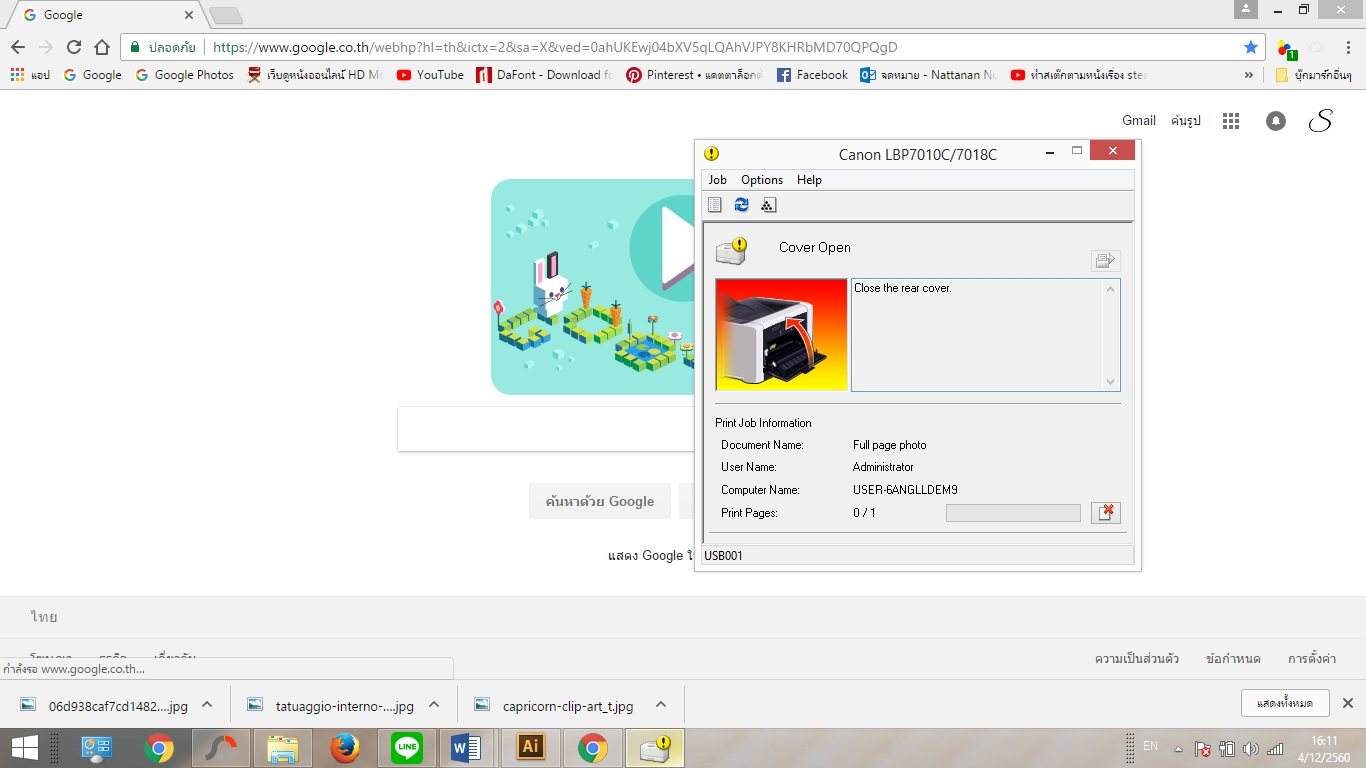
Task: Click USB001 in the status bar
Action: point(724,556)
